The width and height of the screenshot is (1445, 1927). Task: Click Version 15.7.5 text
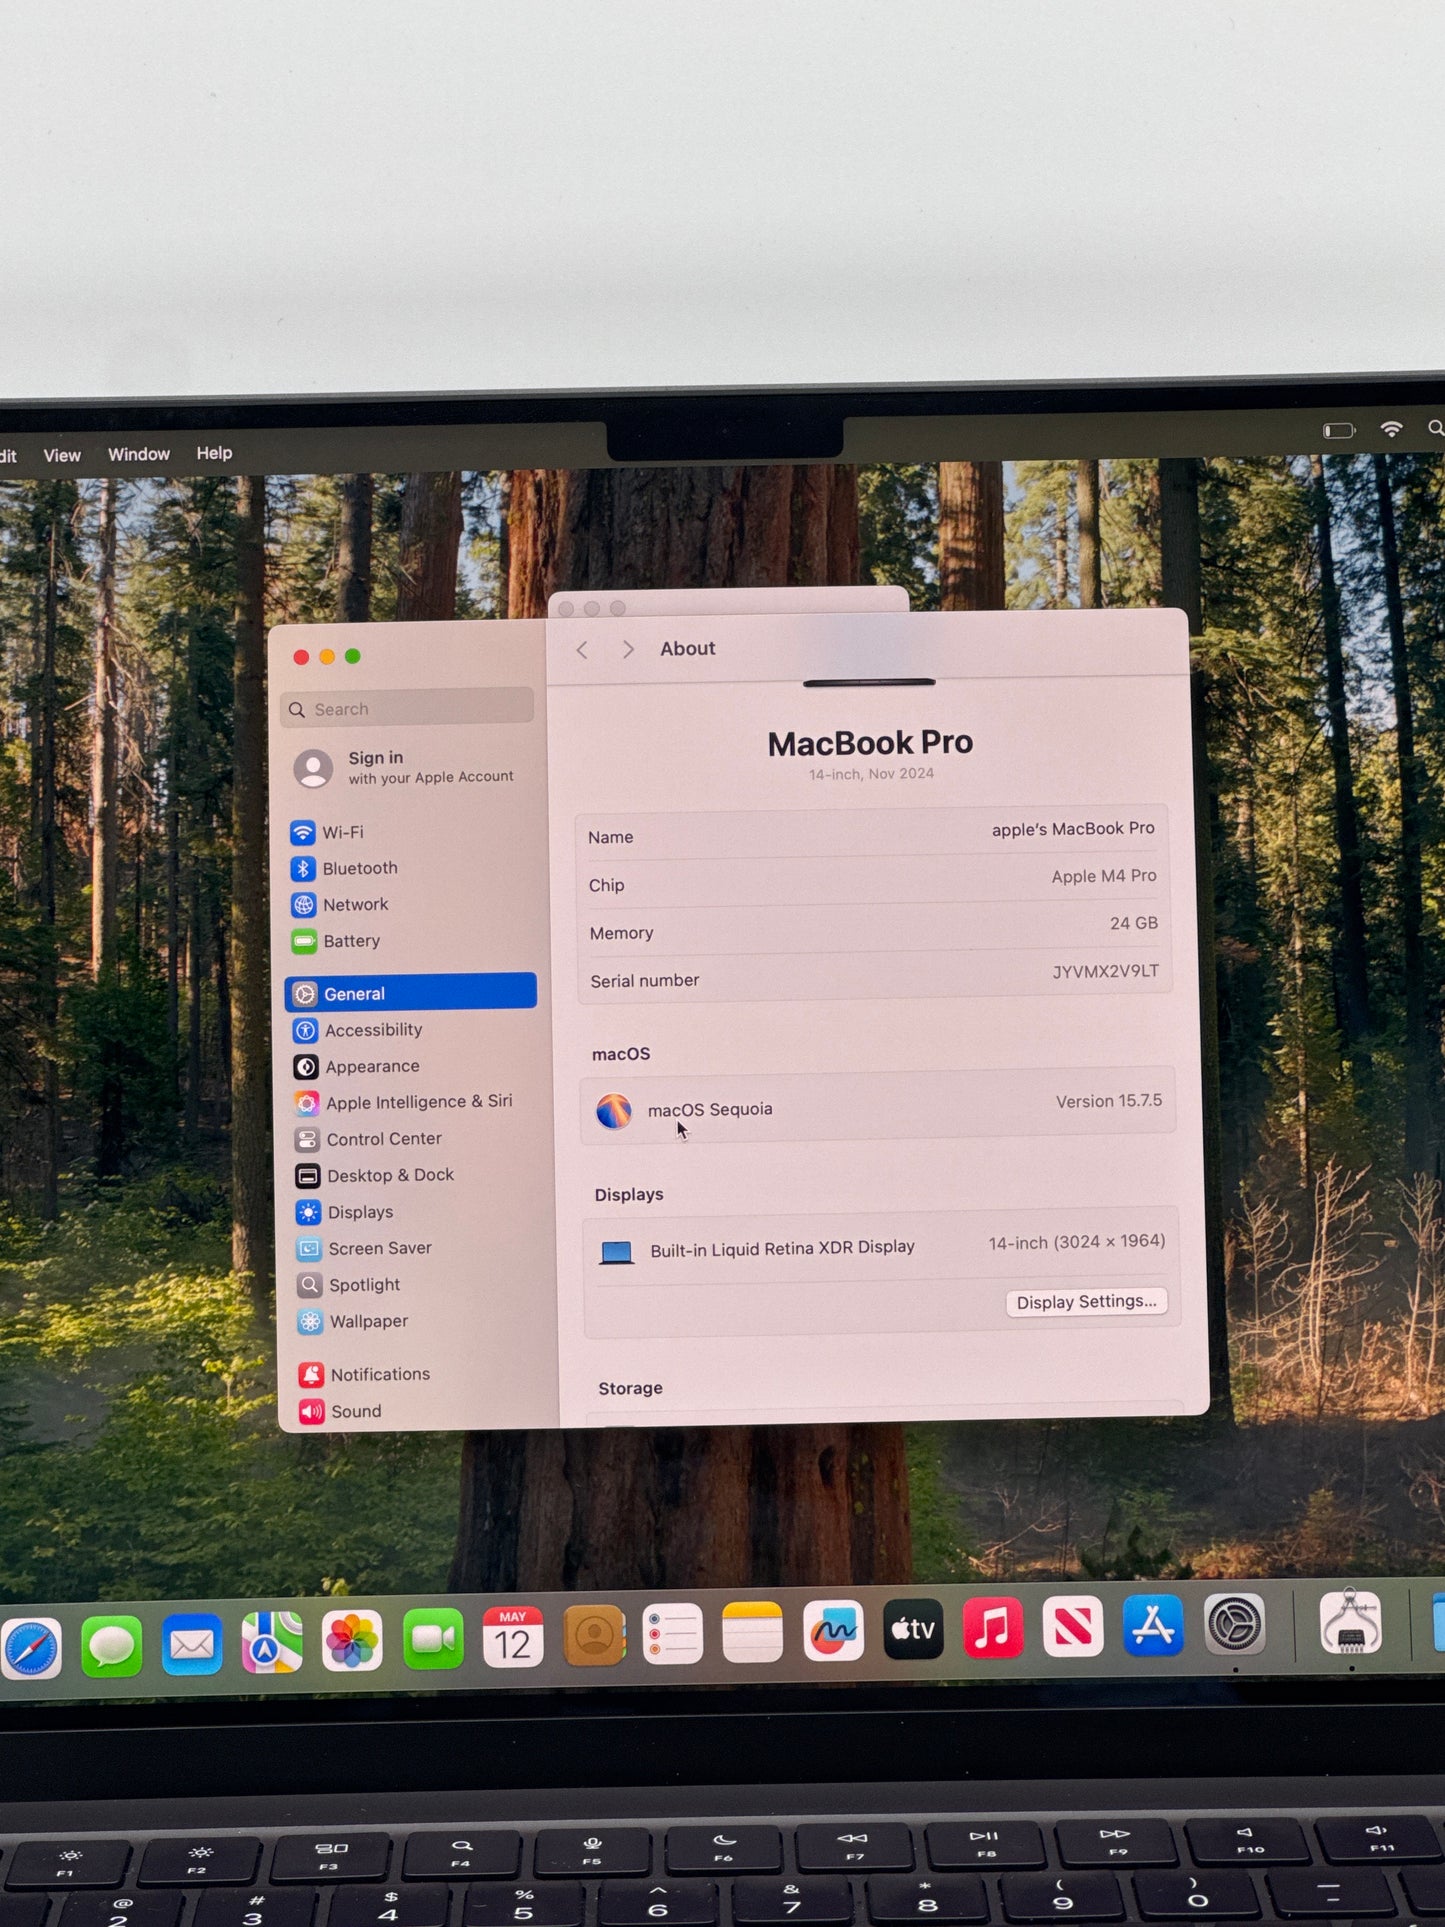click(1109, 1101)
